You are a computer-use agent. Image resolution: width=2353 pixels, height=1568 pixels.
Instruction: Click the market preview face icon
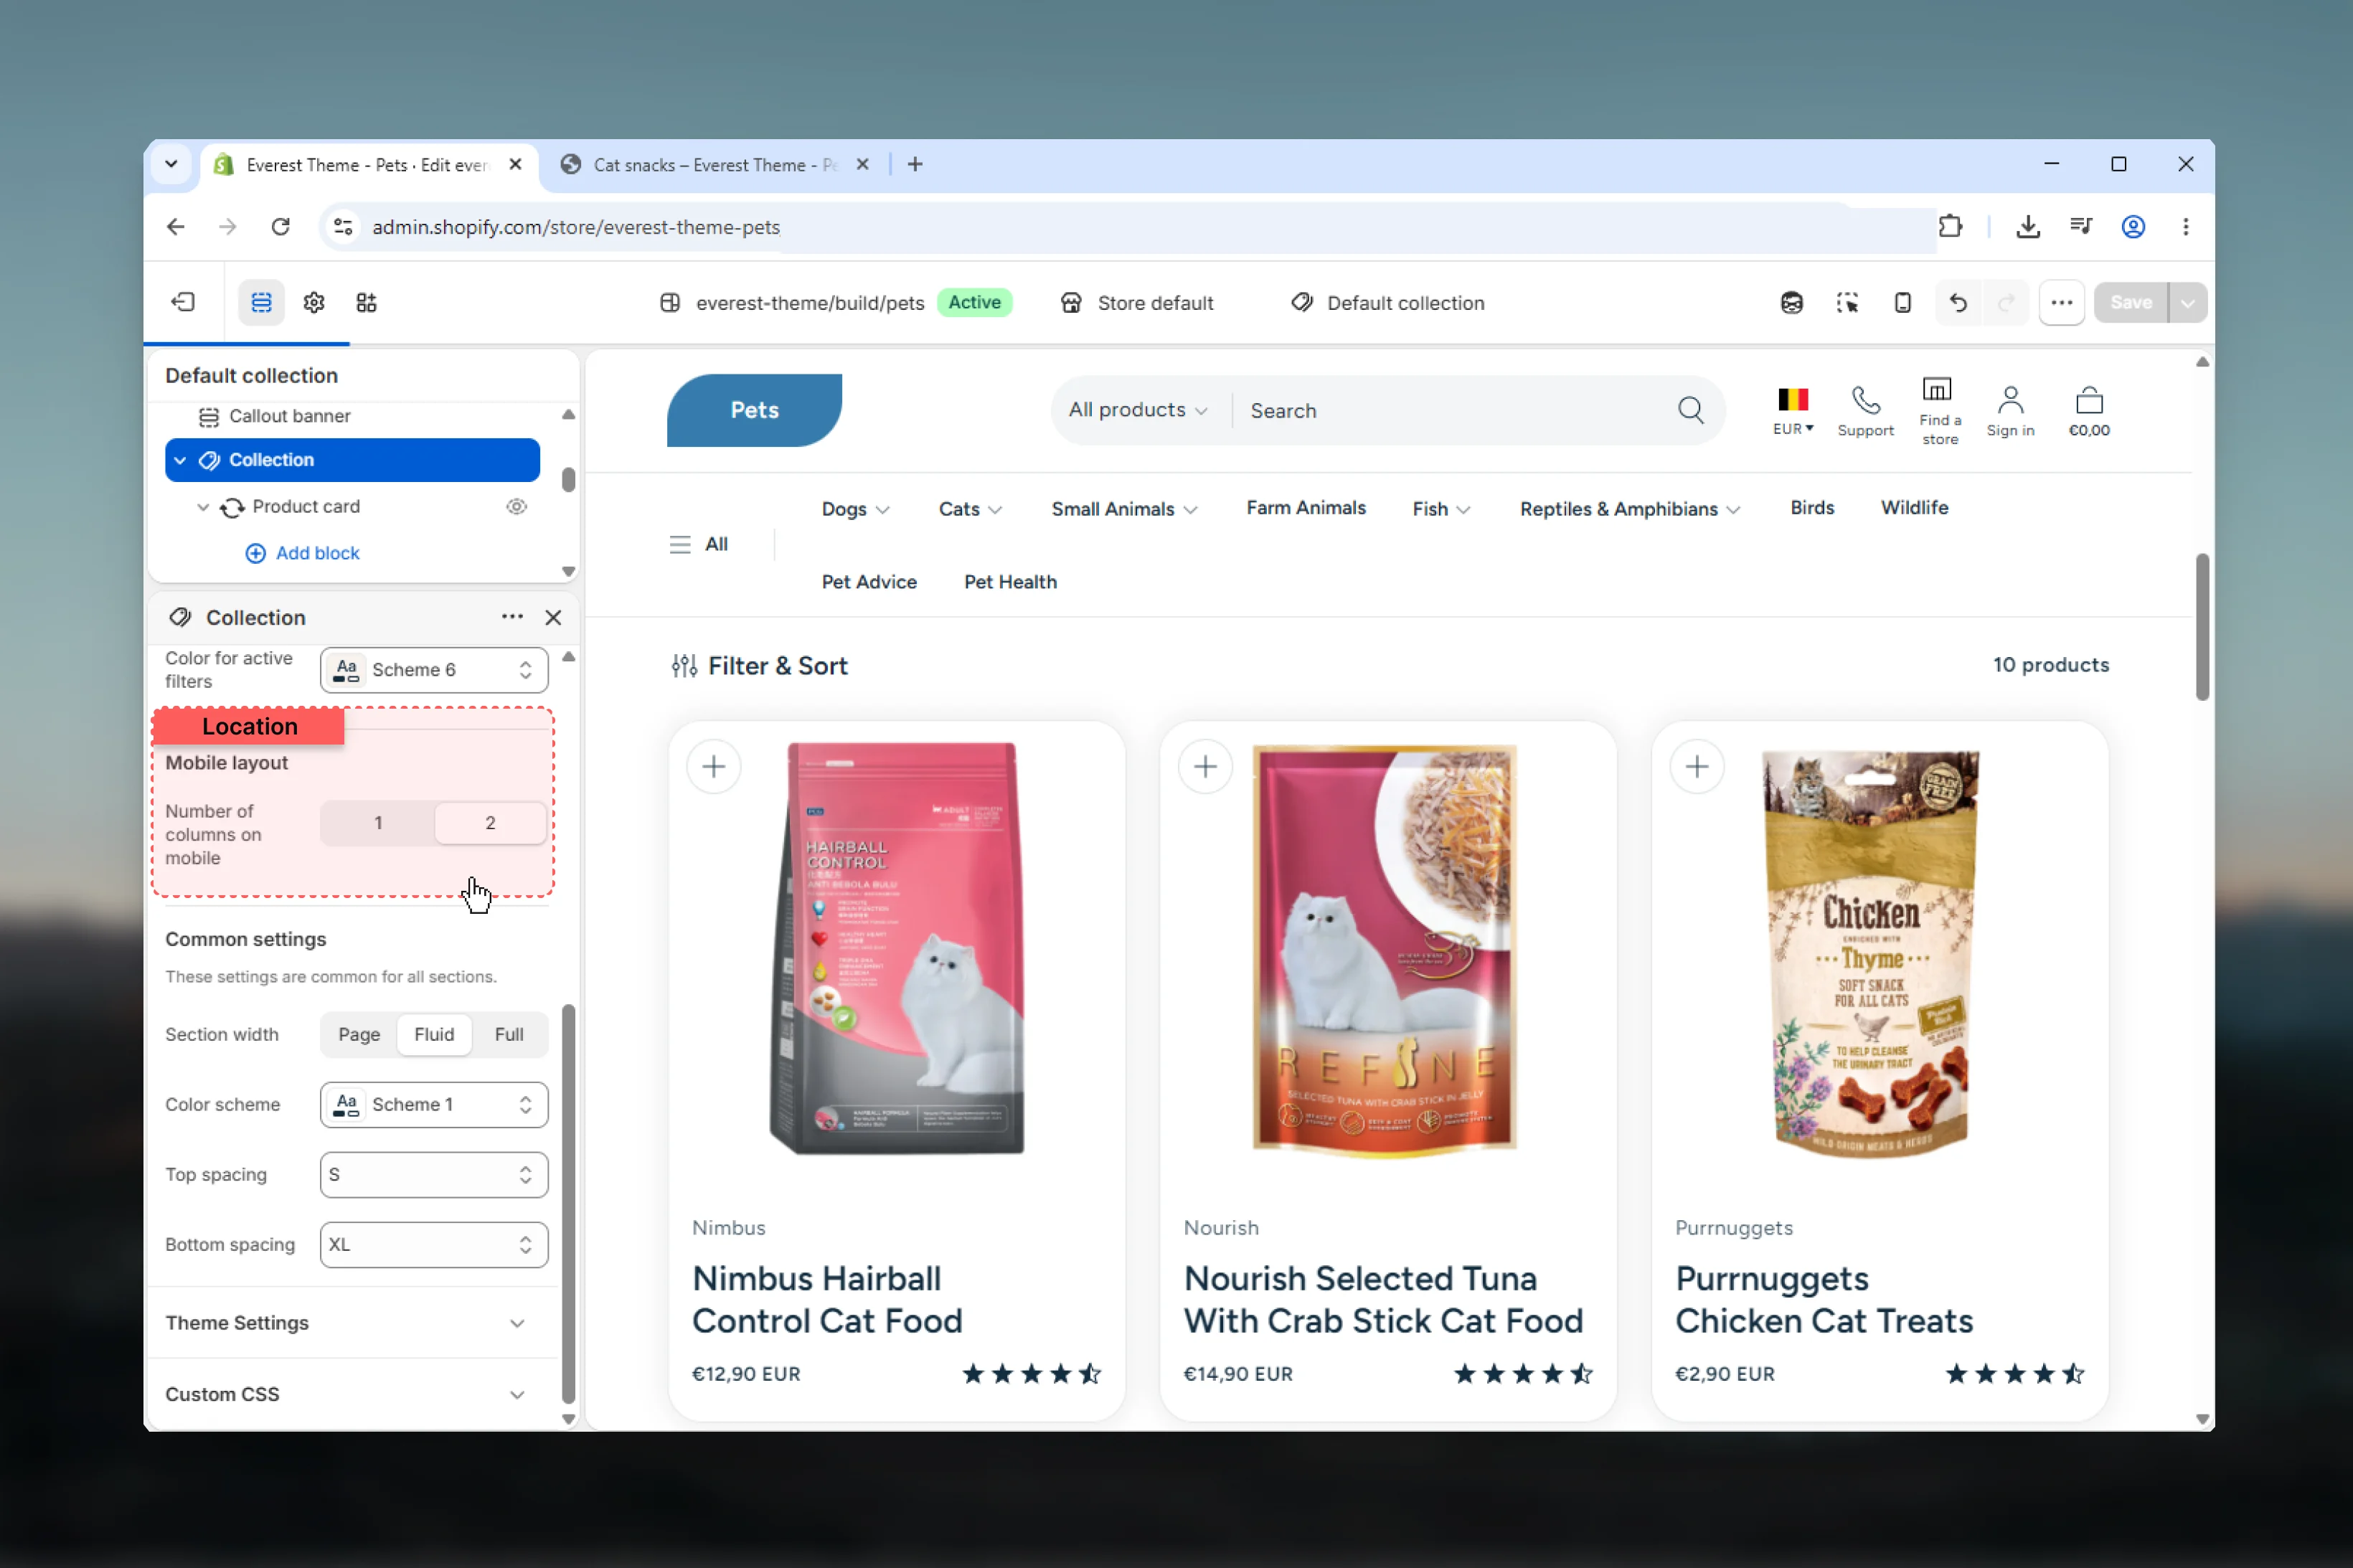[1792, 302]
